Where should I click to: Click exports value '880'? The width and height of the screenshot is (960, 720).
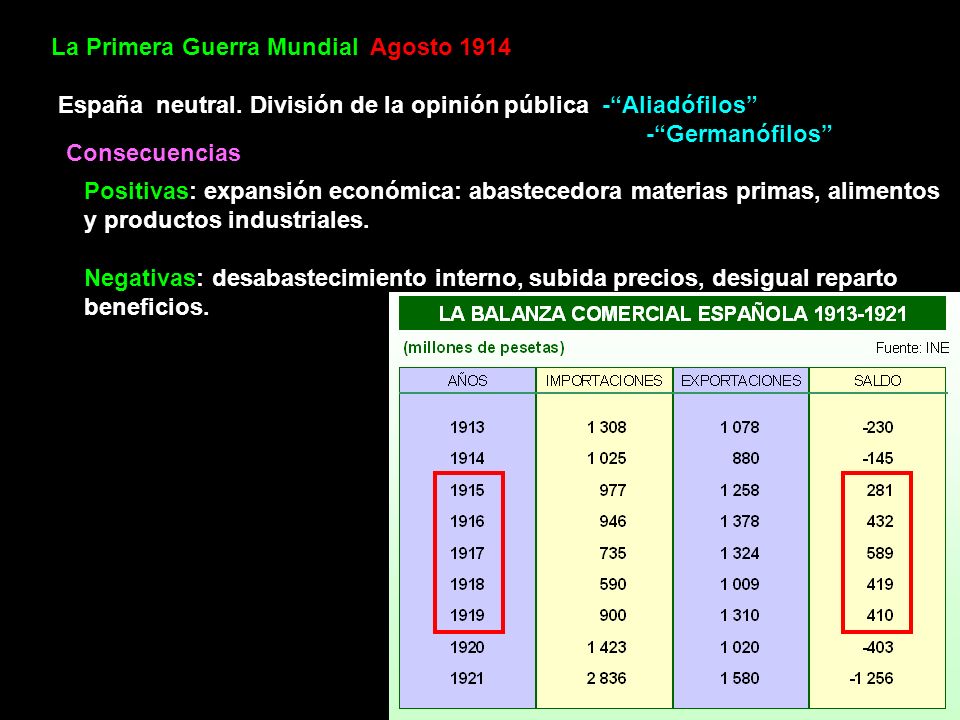click(x=746, y=458)
